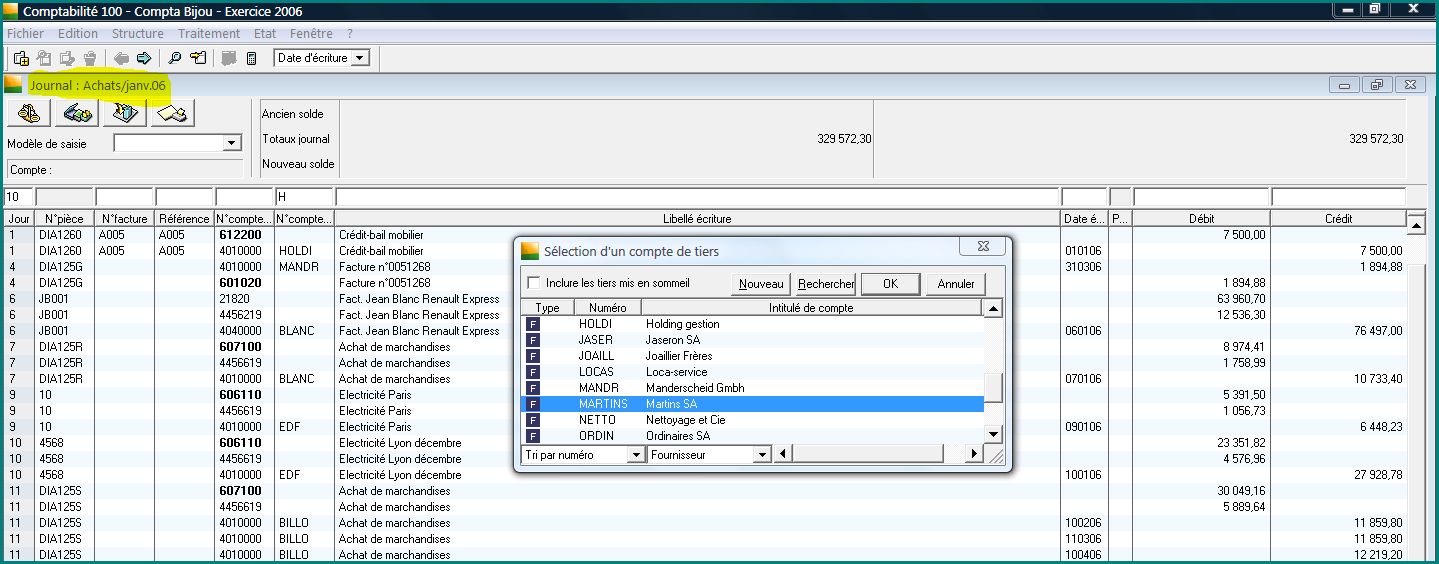The width and height of the screenshot is (1439, 564).
Task: Select the 'Martins SA' row
Action: click(x=753, y=404)
